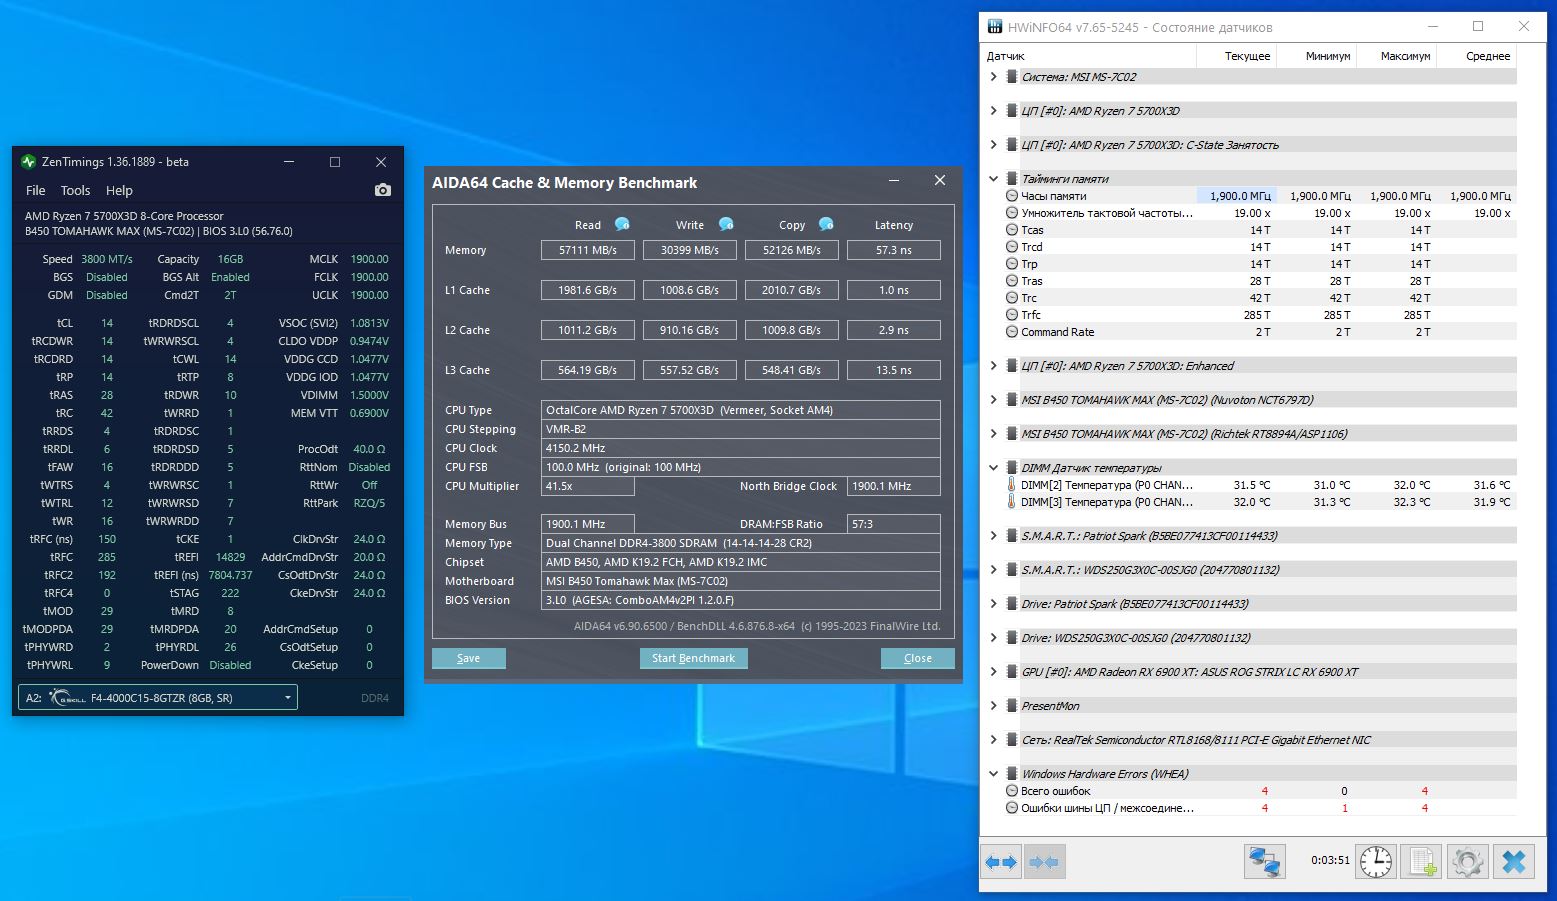Click the CPU Clock field 4150.2 MHz
This screenshot has height=901, width=1557.
(x=741, y=448)
